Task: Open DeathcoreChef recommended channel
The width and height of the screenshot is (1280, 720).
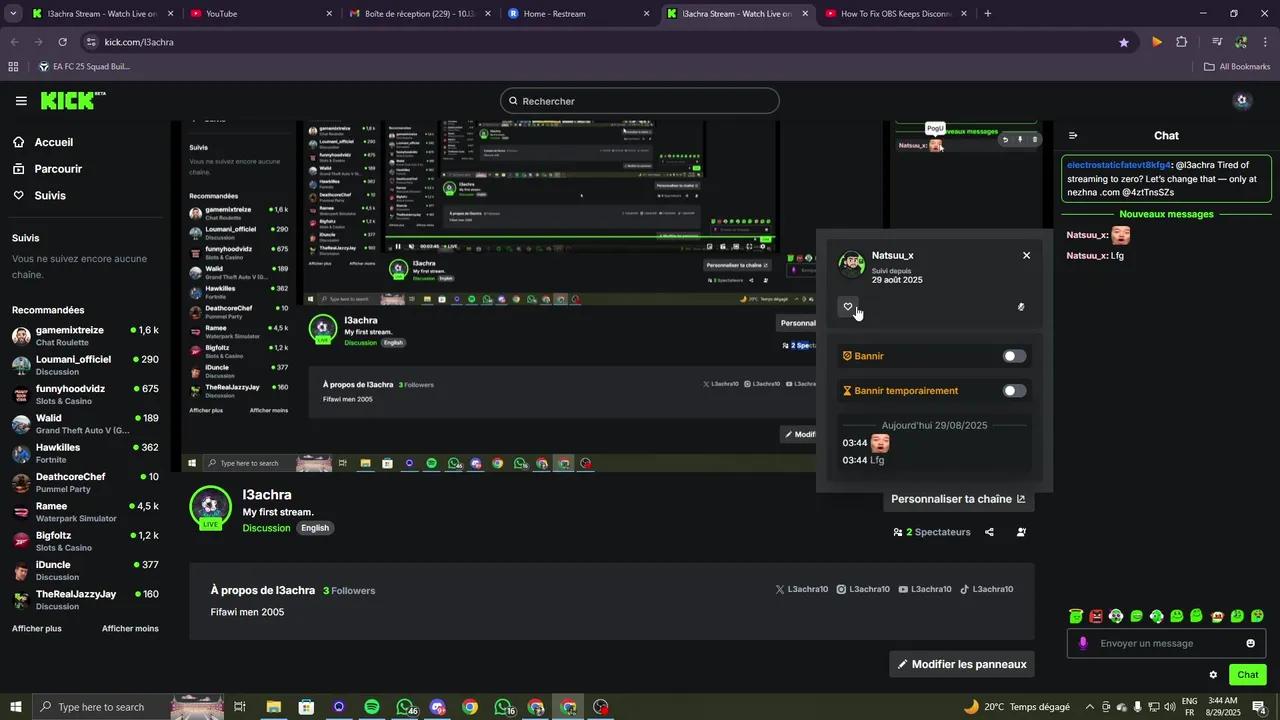Action: click(x=86, y=483)
